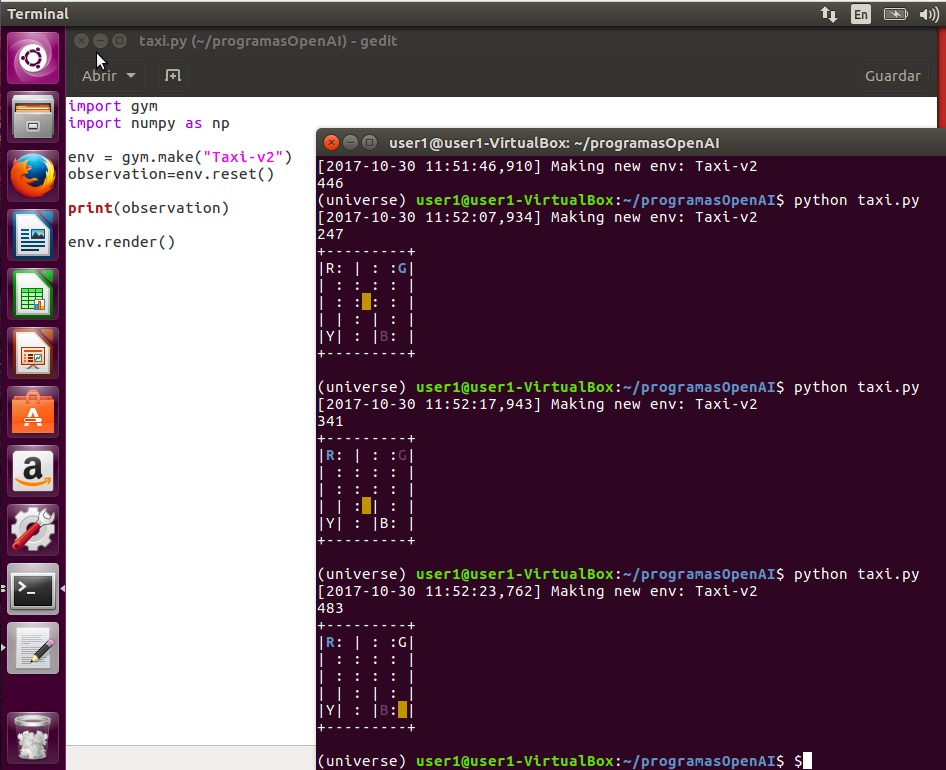The height and width of the screenshot is (770, 946).
Task: Open the Files manager from dock
Action: pyautogui.click(x=33, y=117)
